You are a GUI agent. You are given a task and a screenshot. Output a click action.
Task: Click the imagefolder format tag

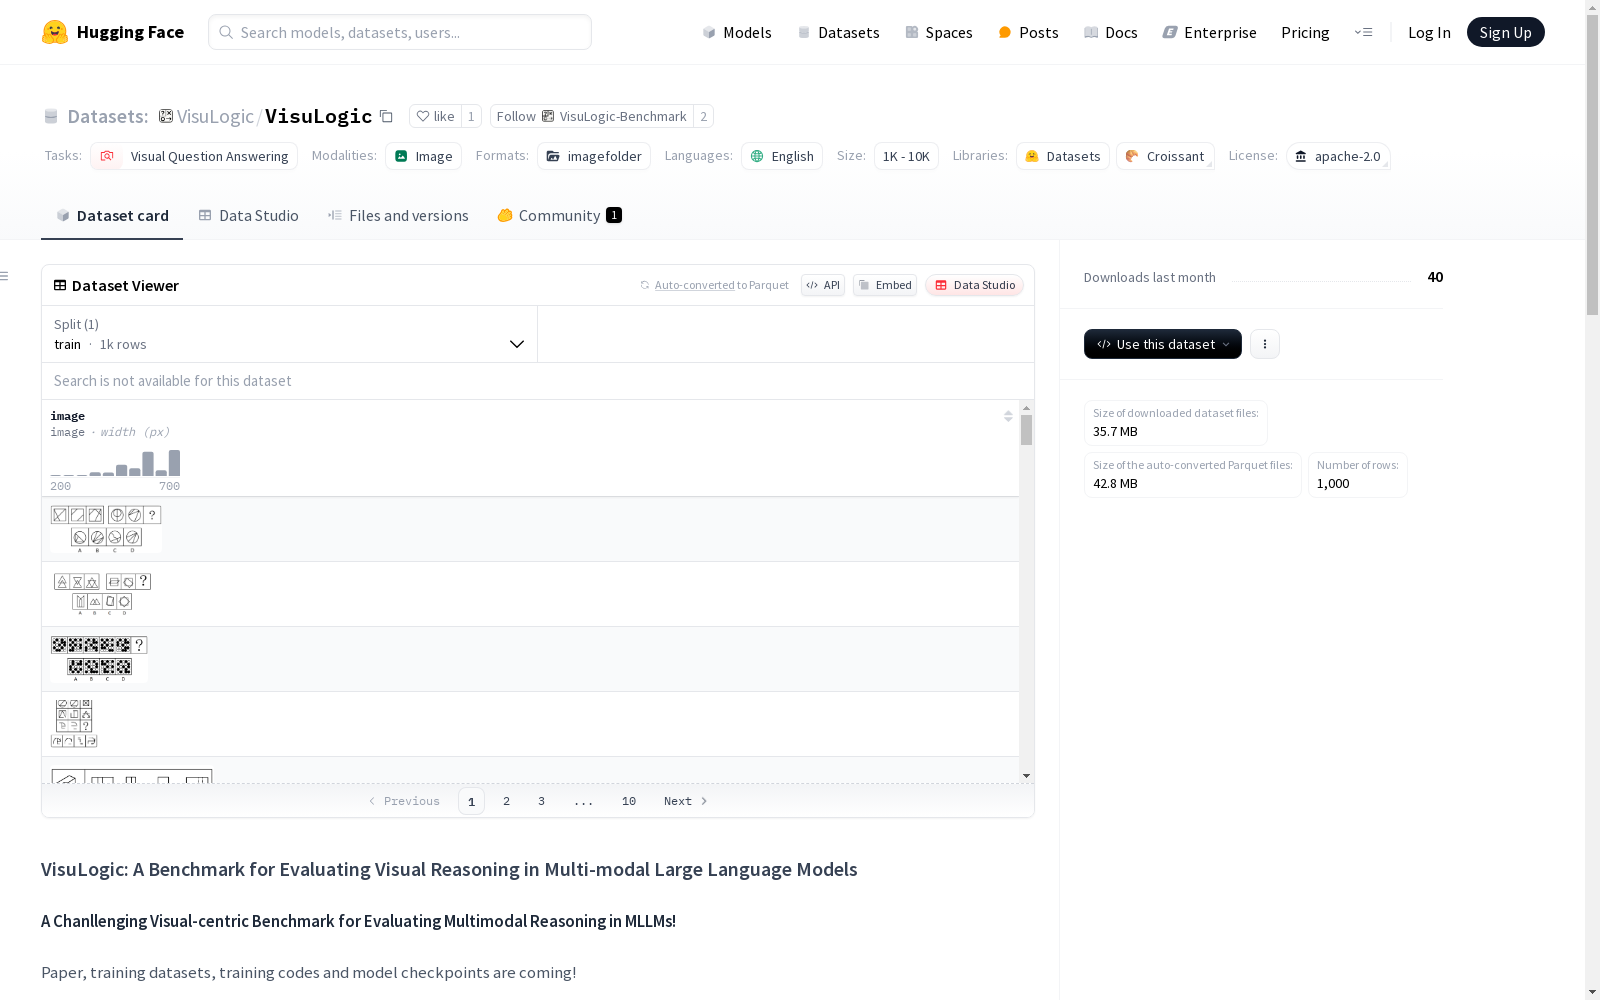point(594,156)
